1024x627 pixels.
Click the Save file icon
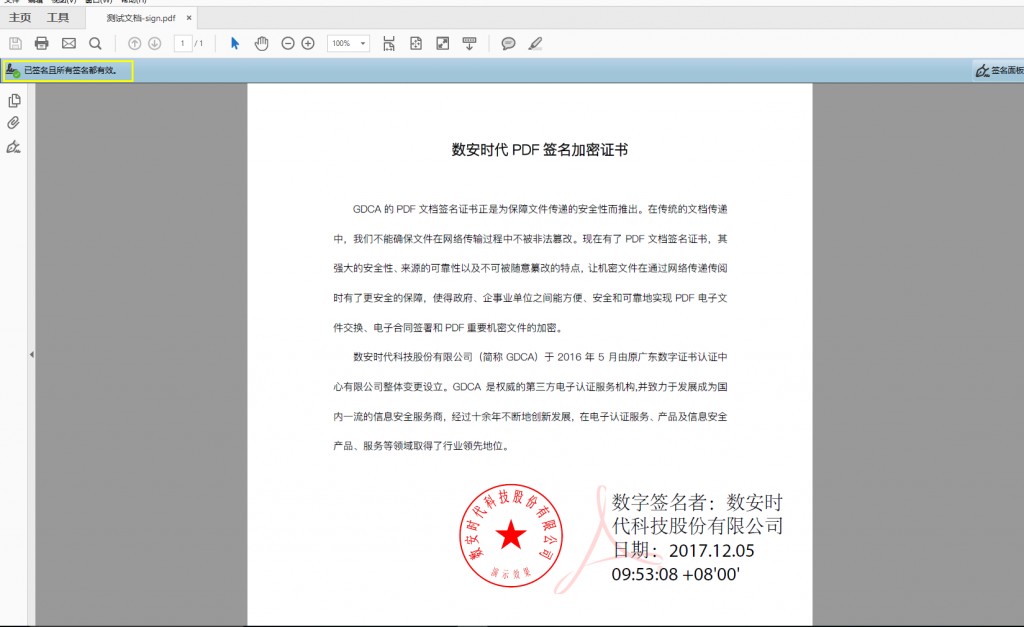pos(15,44)
